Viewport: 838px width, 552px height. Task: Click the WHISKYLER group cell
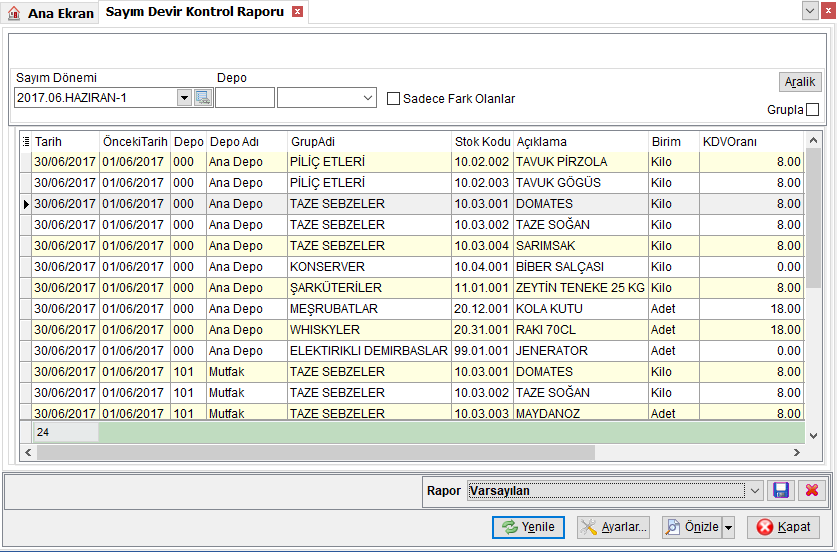369,330
